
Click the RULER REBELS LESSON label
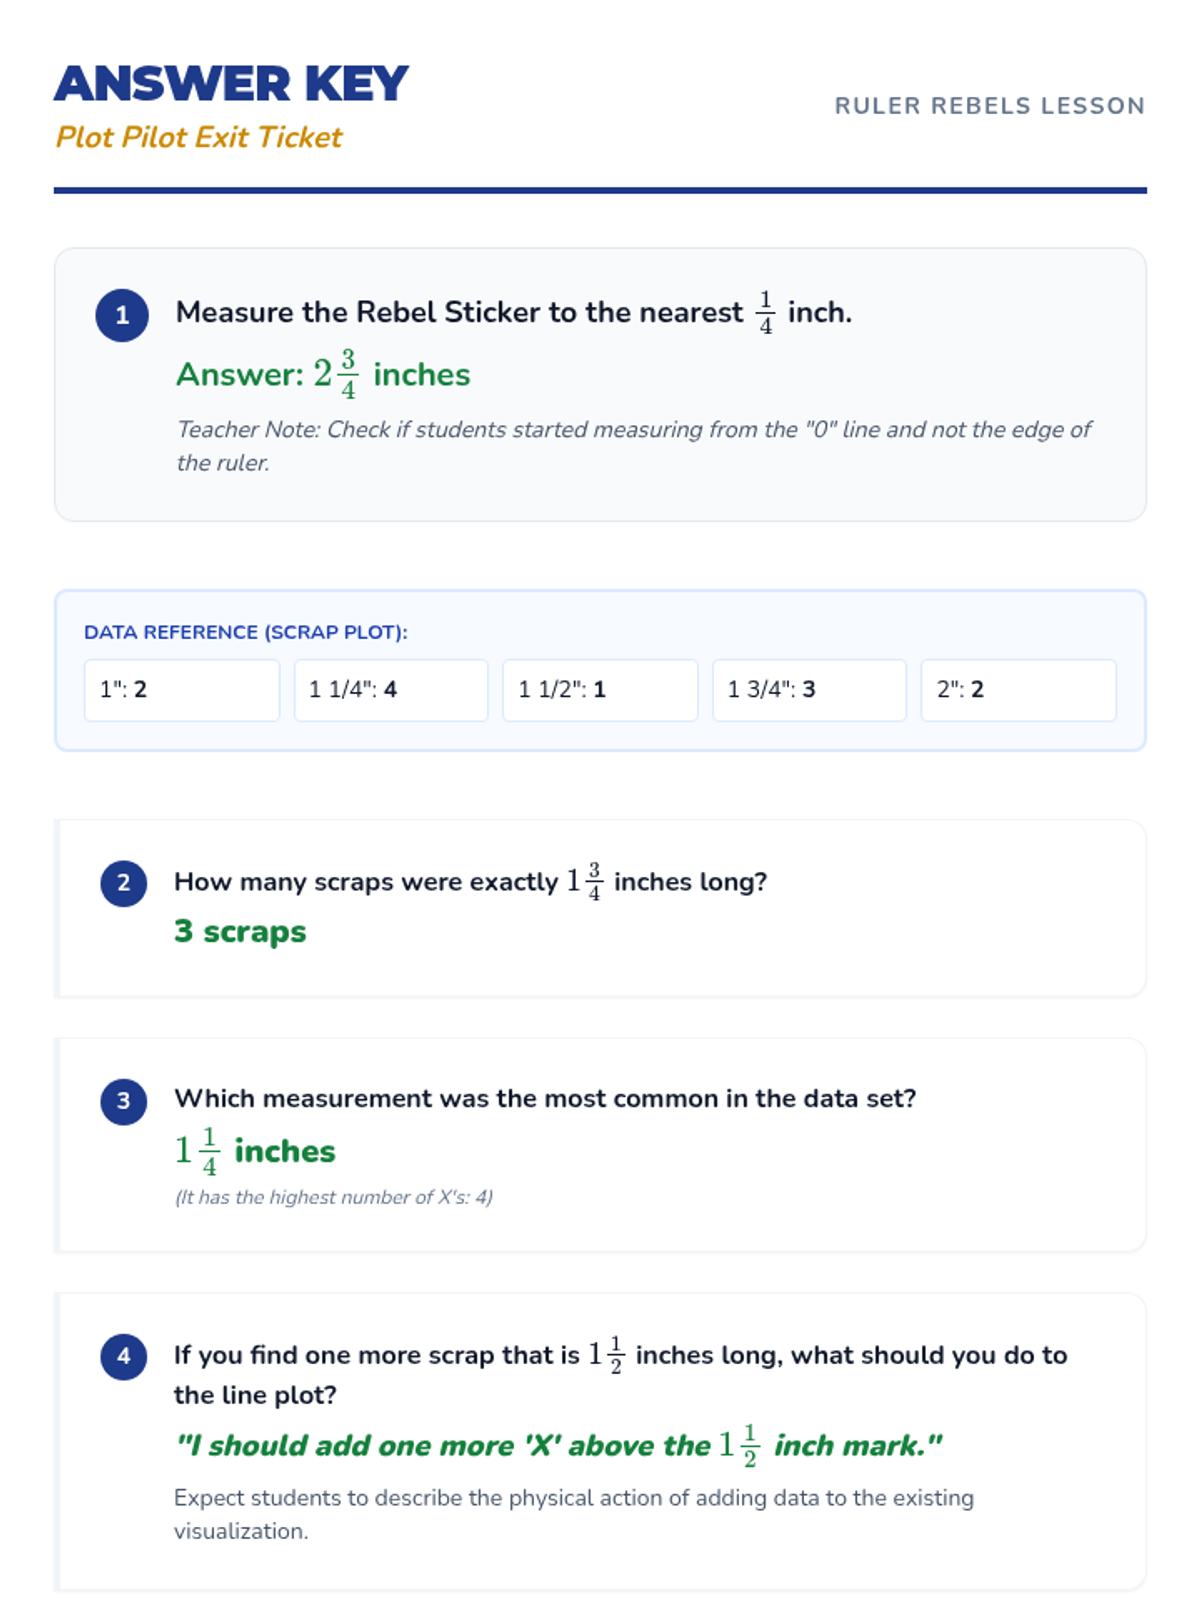[x=989, y=106]
